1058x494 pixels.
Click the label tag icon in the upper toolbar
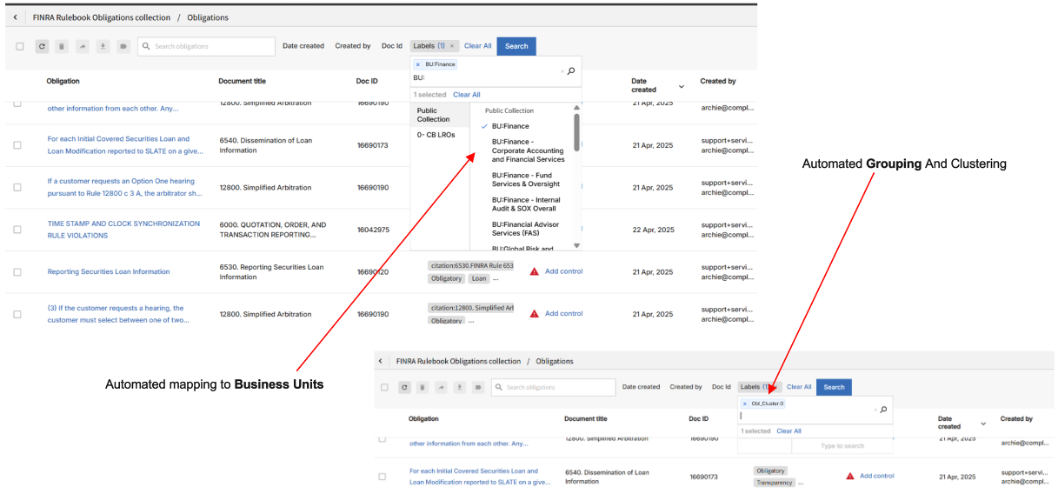[x=123, y=47]
